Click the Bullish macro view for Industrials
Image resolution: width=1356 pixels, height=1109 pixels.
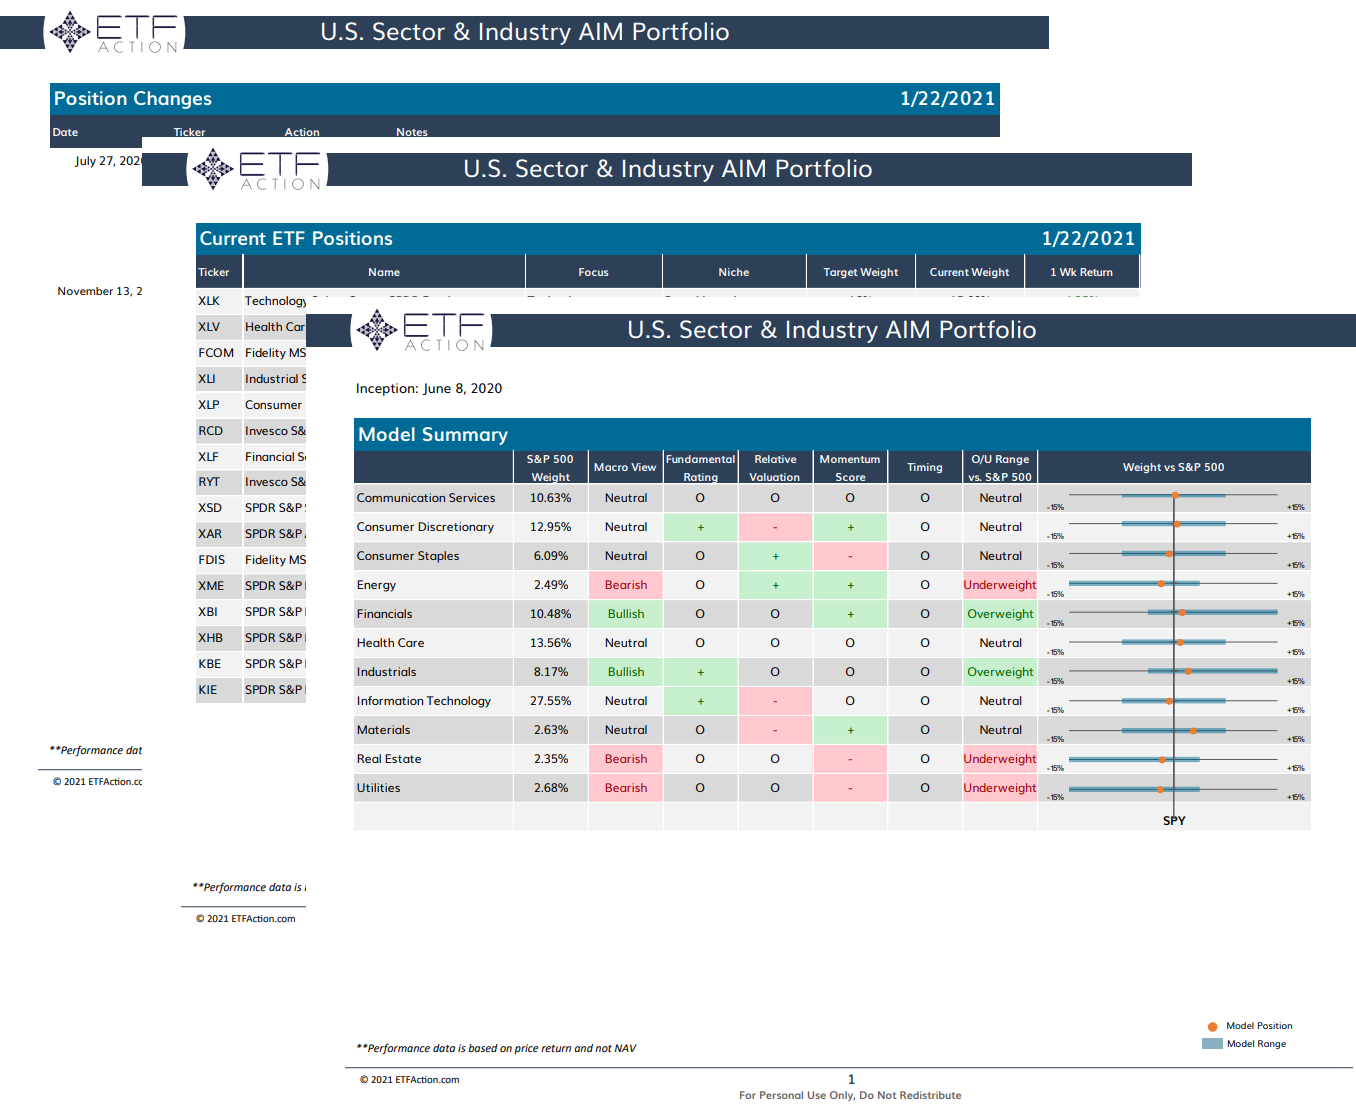coord(626,672)
